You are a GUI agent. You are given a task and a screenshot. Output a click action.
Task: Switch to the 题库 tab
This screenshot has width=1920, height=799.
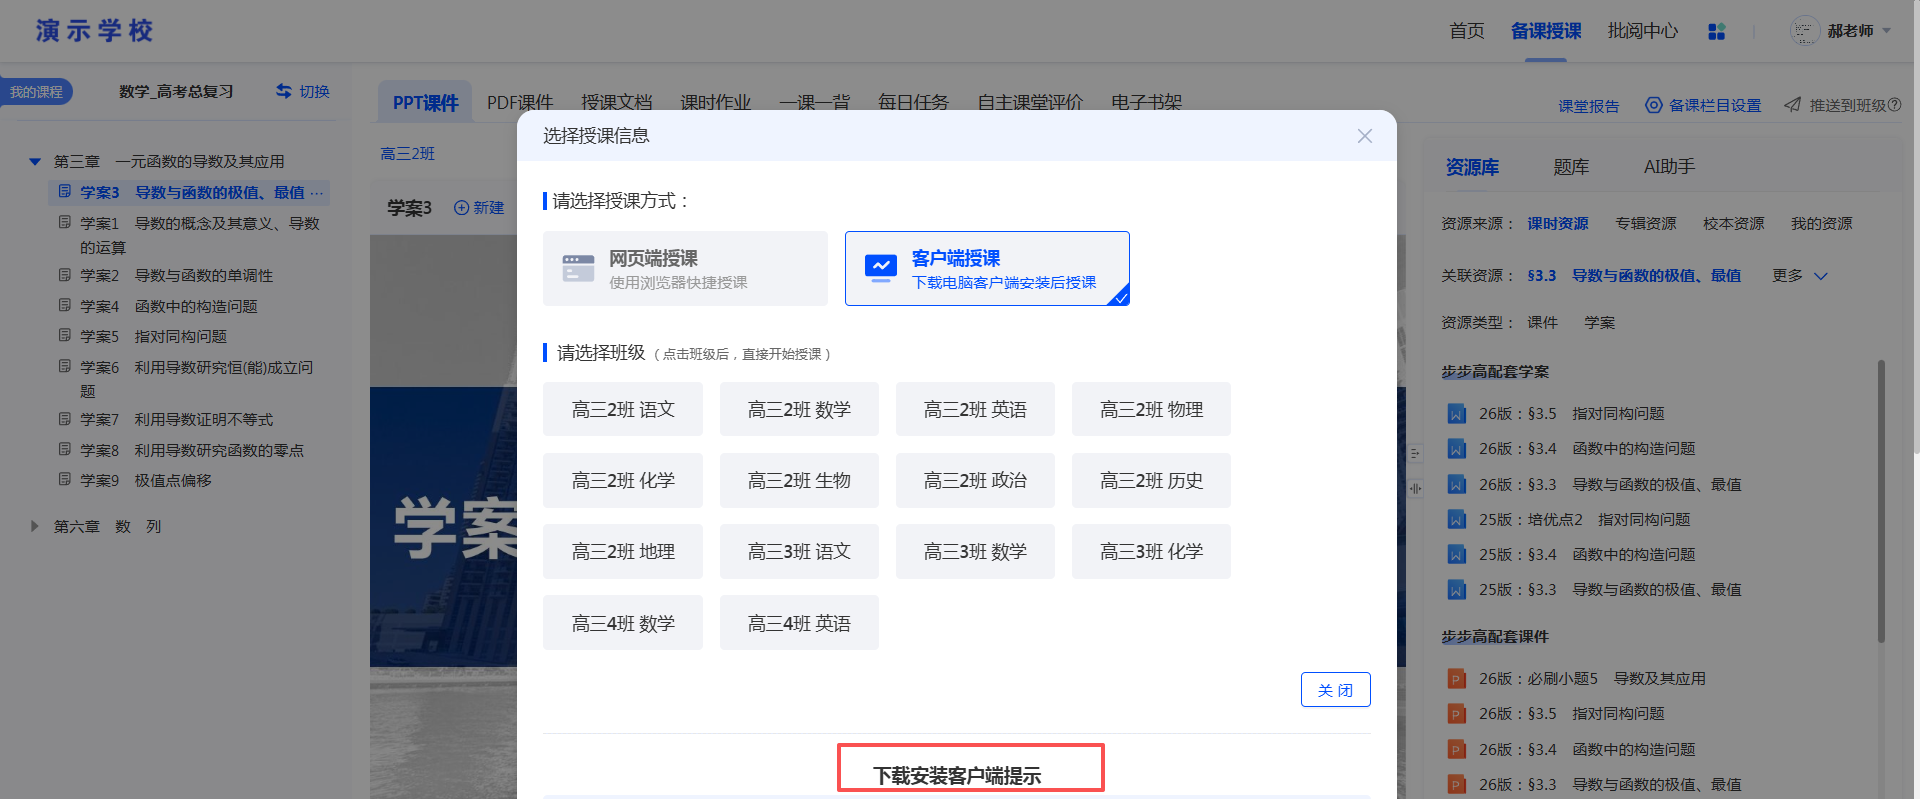[x=1571, y=167]
